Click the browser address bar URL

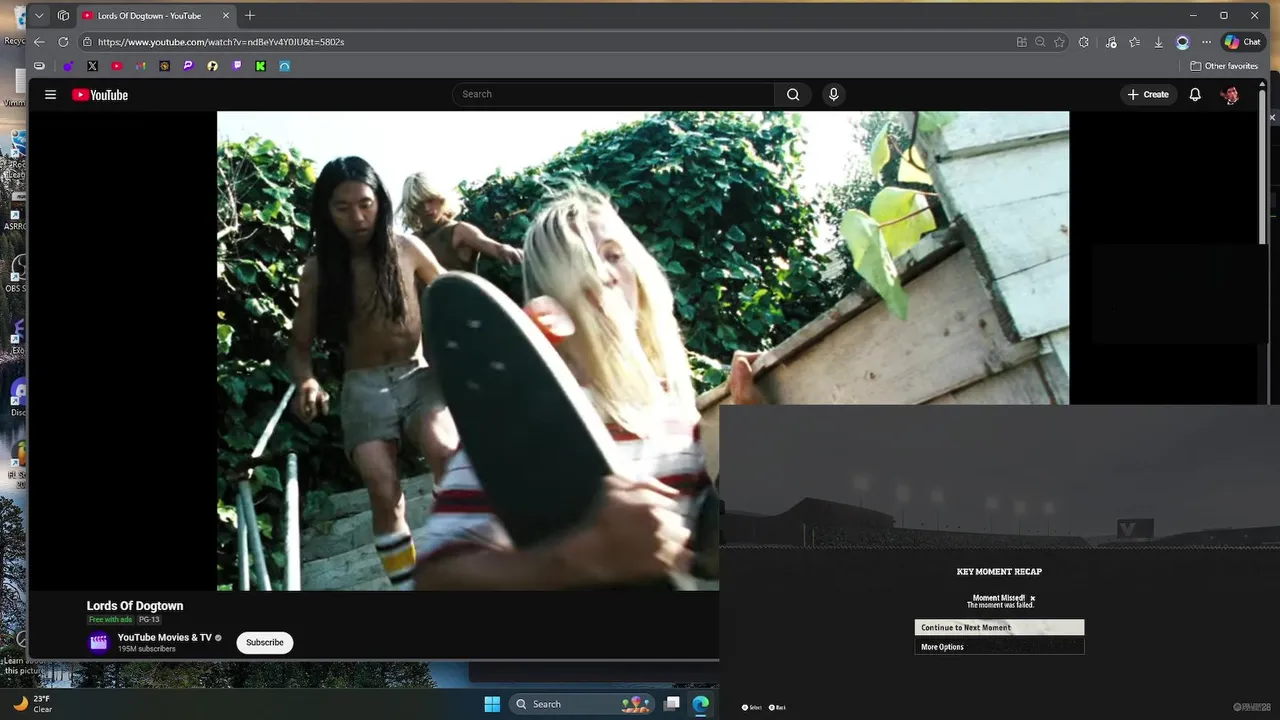221,42
